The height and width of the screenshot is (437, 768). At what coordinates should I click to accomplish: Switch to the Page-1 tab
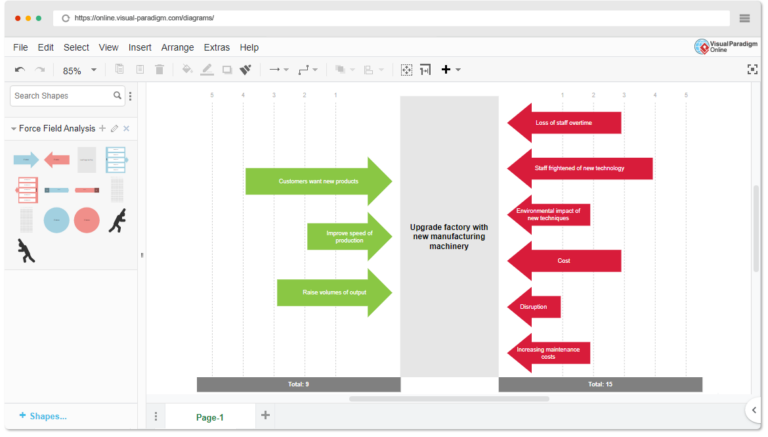click(x=210, y=416)
